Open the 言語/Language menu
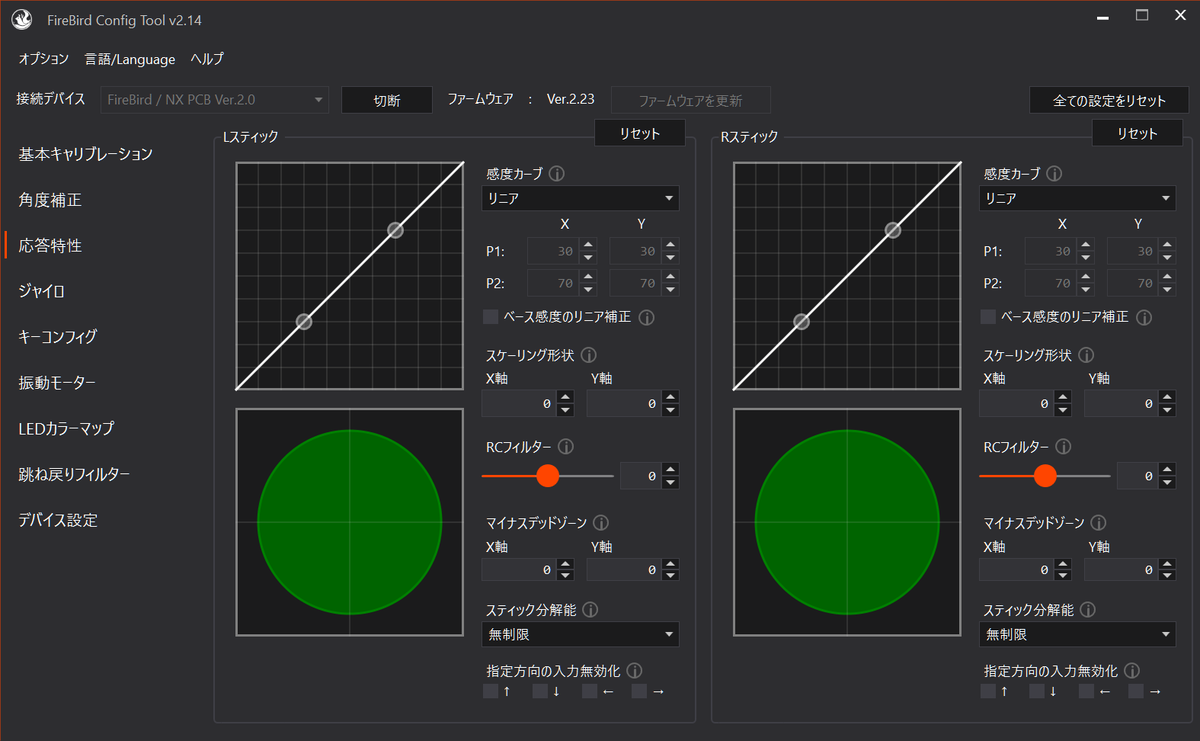 (130, 59)
